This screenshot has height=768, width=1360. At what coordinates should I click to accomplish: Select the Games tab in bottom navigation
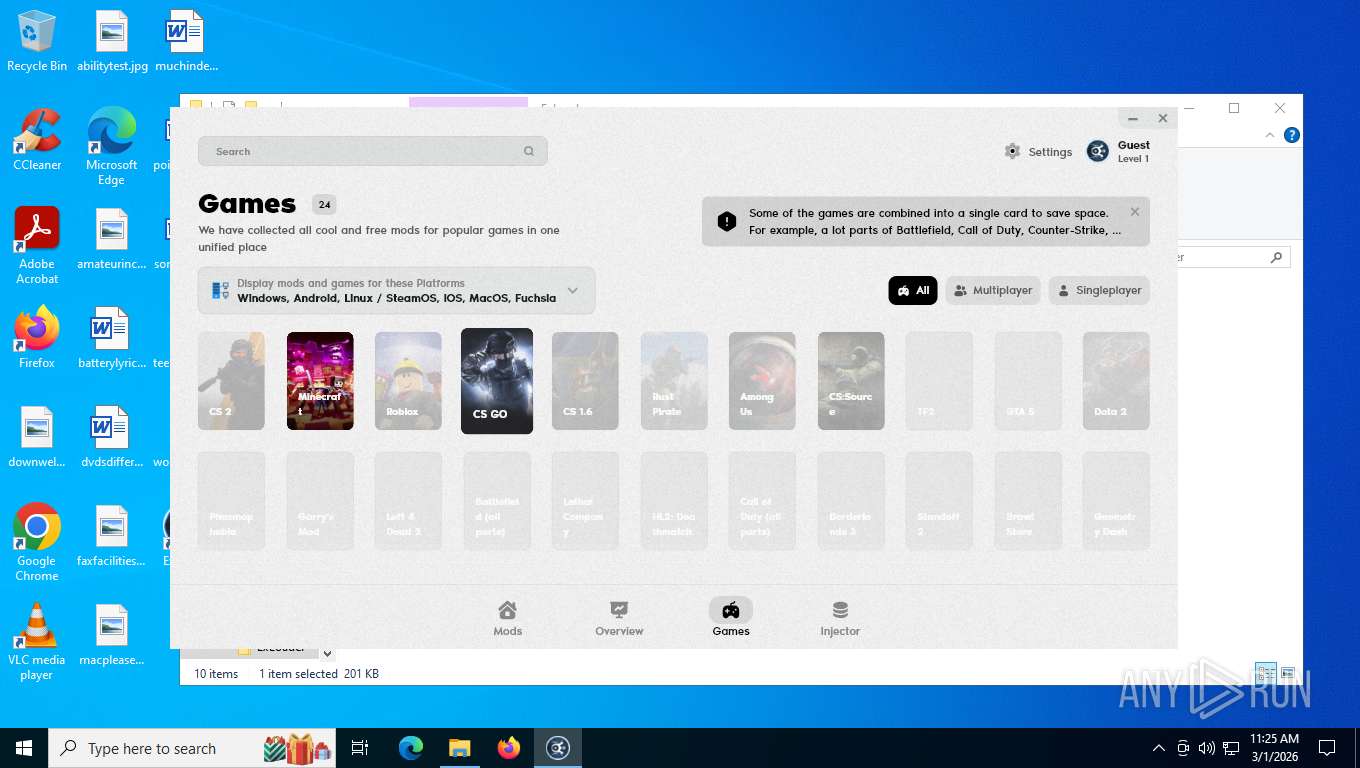click(731, 618)
